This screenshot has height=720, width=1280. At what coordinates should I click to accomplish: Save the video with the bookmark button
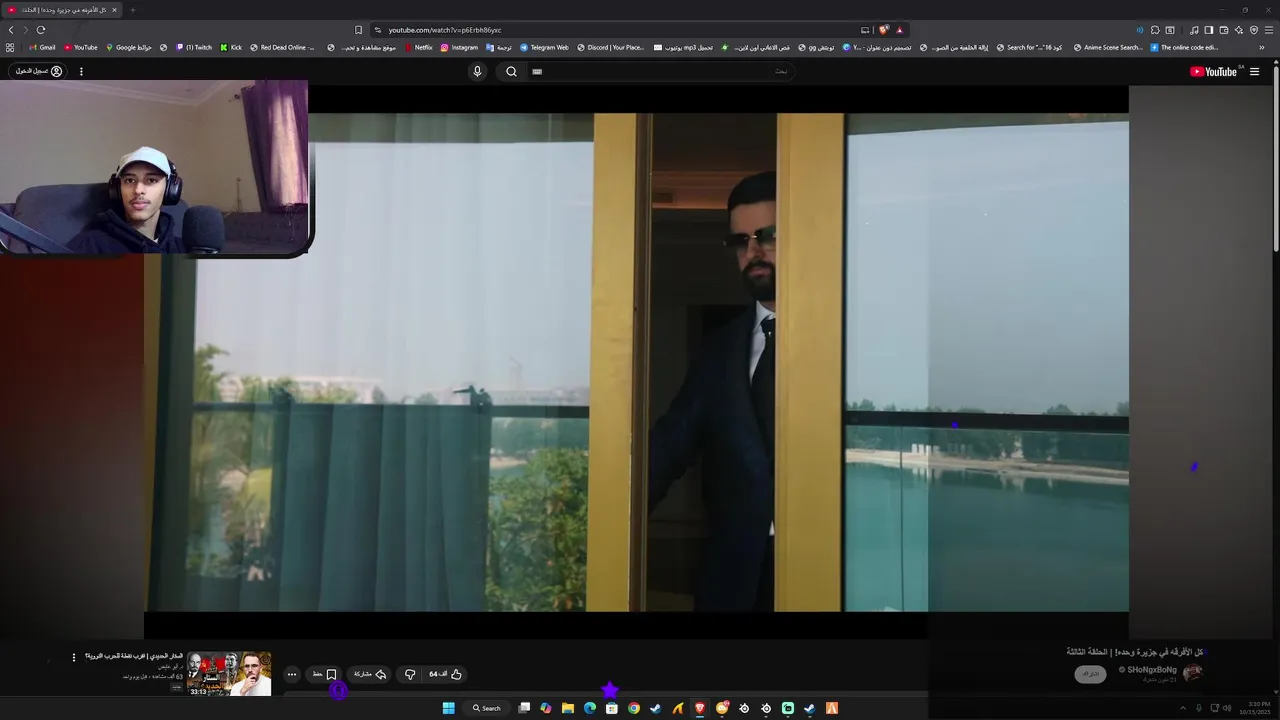(x=324, y=674)
